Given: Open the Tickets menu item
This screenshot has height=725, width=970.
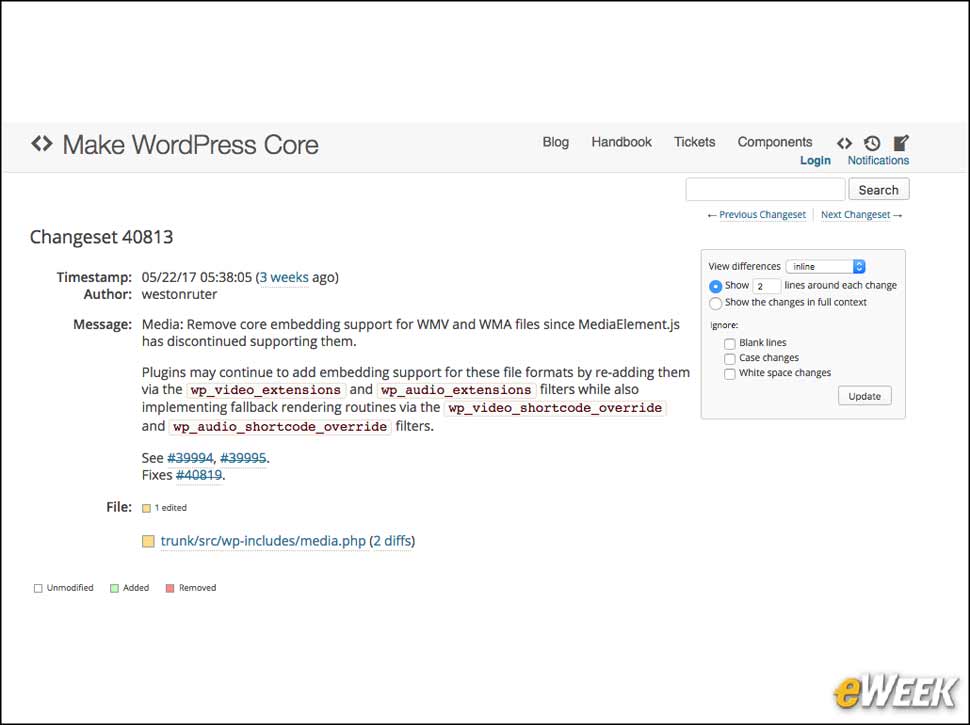Looking at the screenshot, I should click(x=694, y=142).
